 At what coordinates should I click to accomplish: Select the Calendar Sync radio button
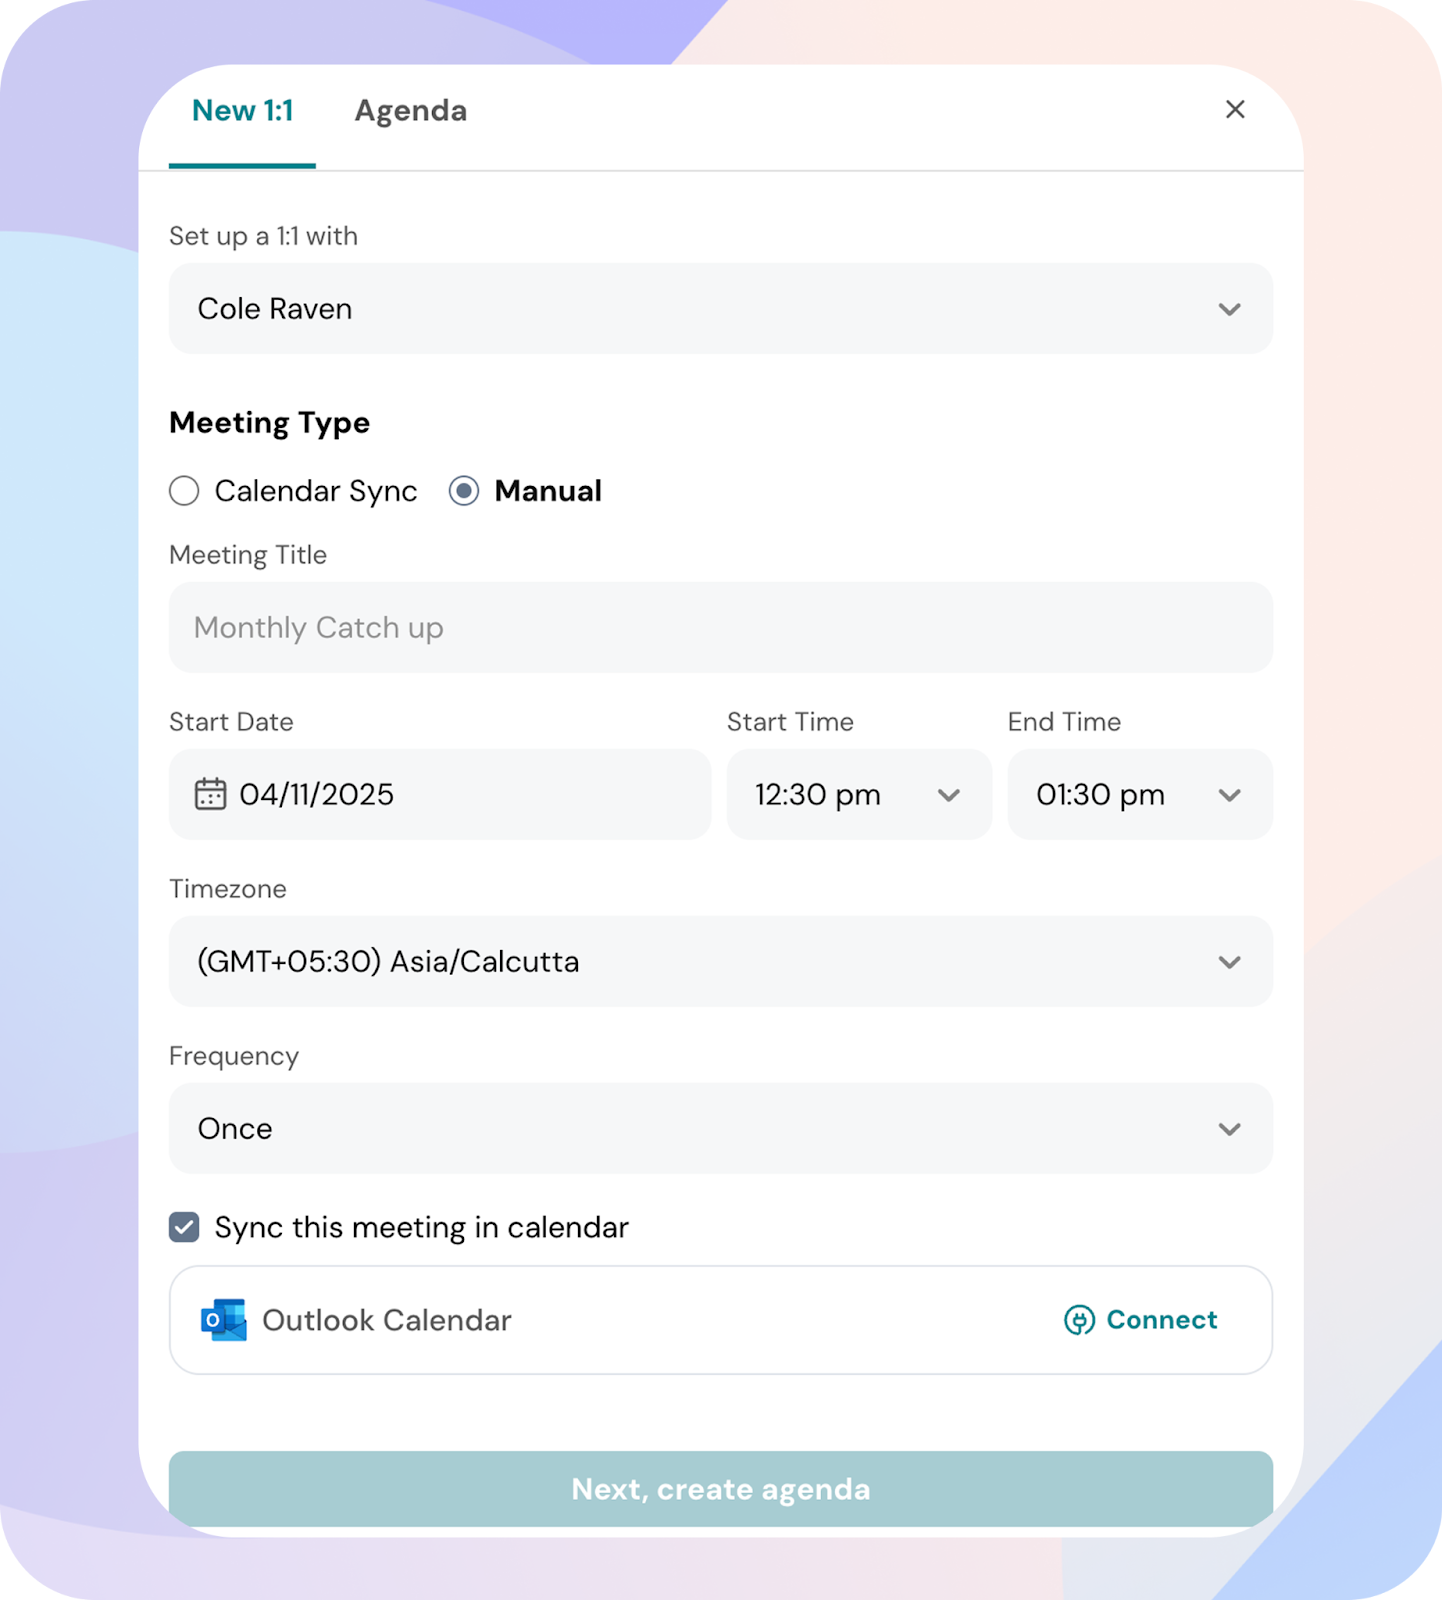(184, 491)
